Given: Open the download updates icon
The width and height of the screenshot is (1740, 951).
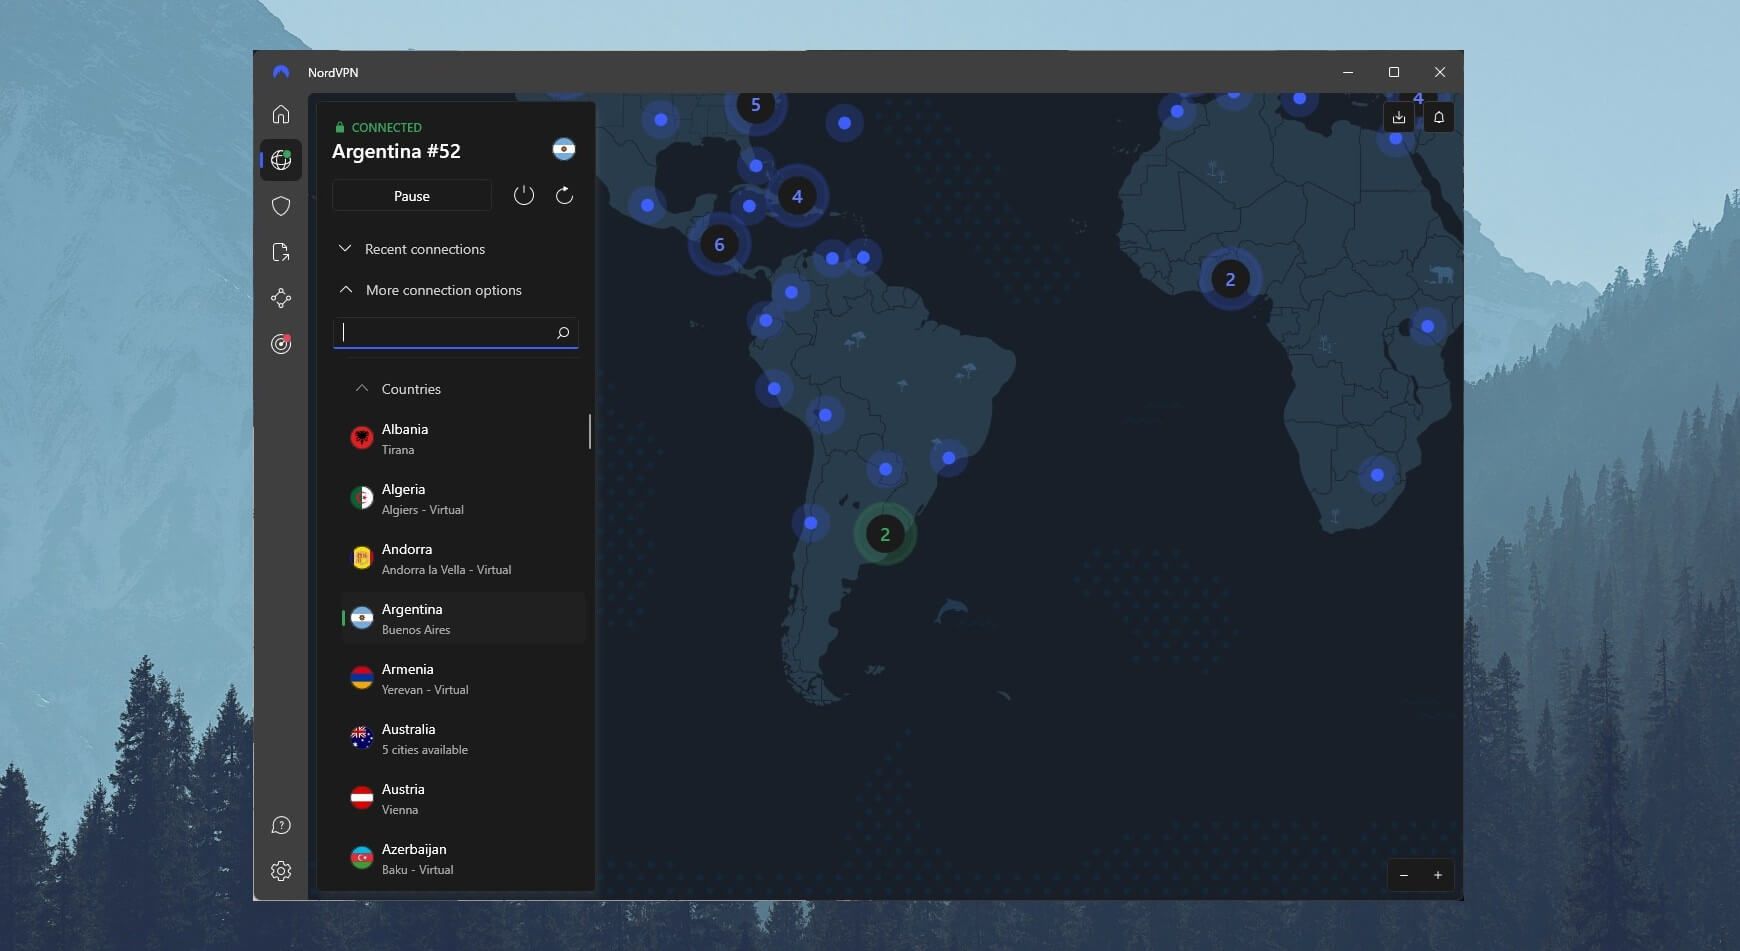Looking at the screenshot, I should (1399, 117).
